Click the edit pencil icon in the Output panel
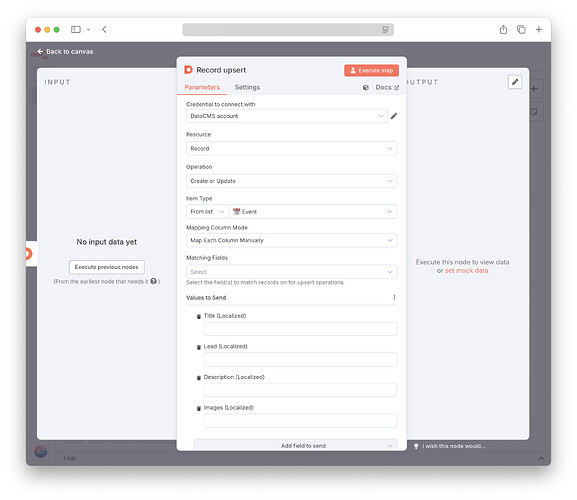The image size is (577, 500). (515, 82)
